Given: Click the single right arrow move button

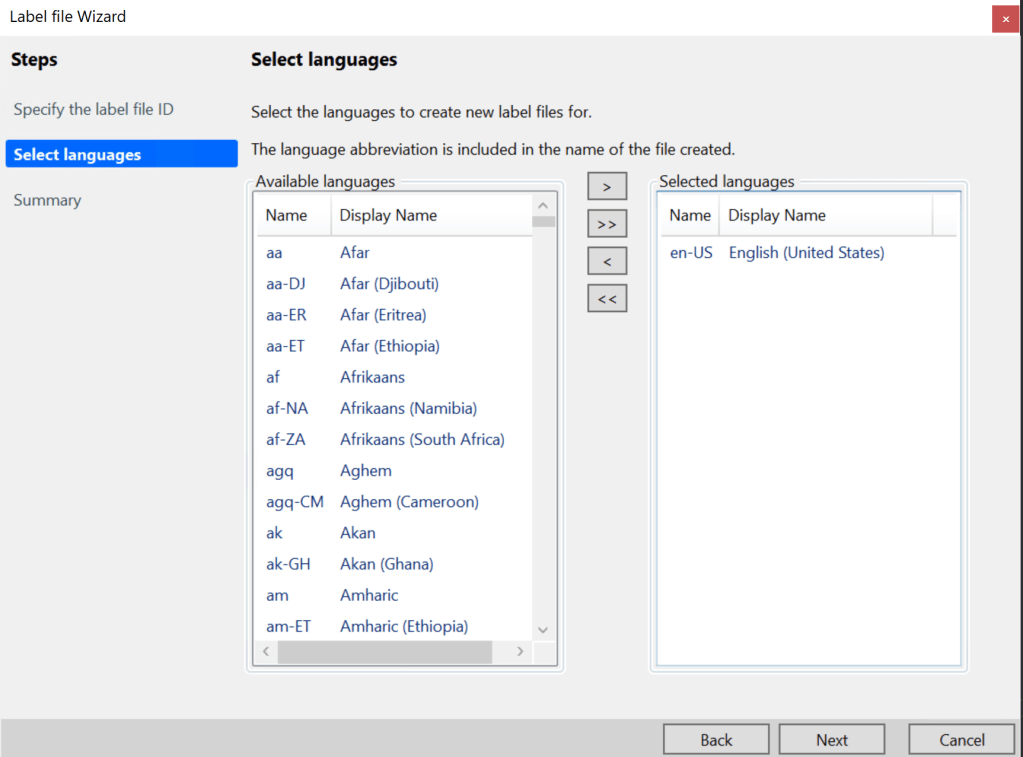Looking at the screenshot, I should pyautogui.click(x=607, y=187).
